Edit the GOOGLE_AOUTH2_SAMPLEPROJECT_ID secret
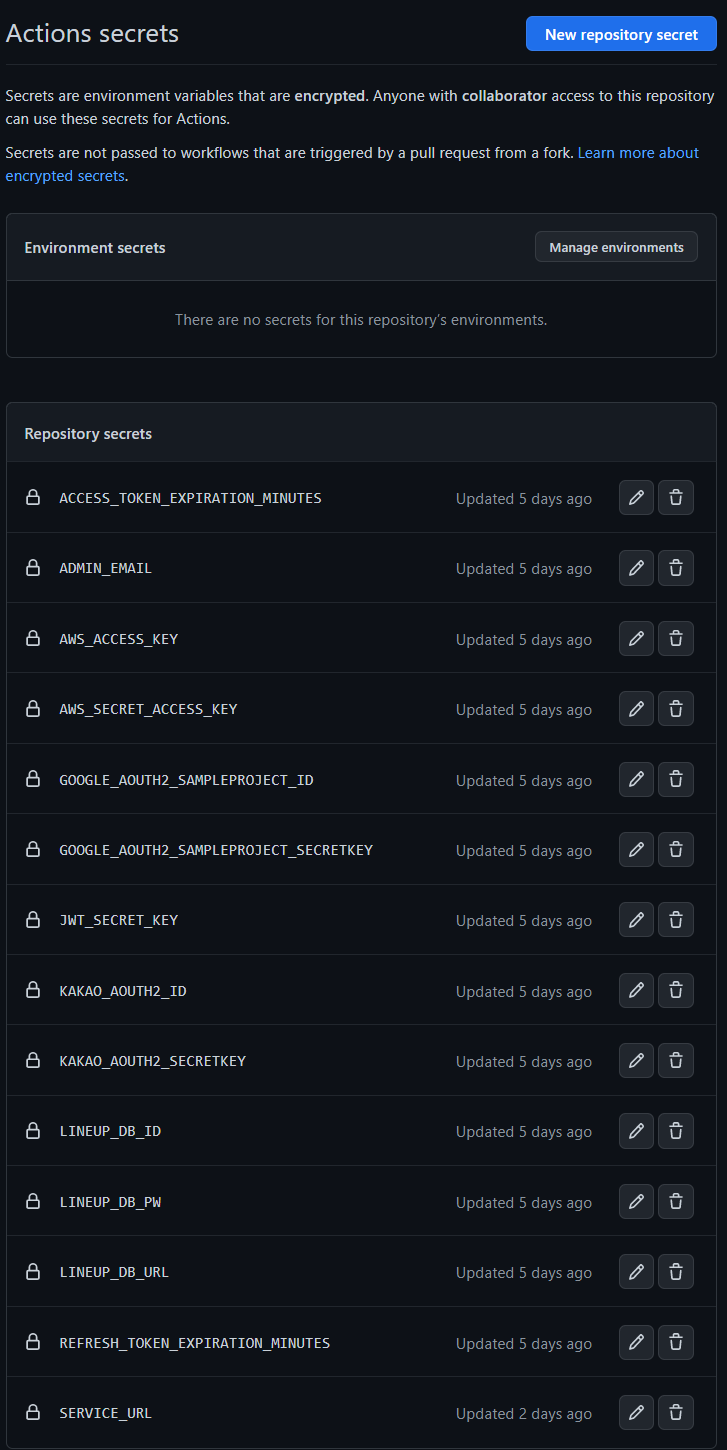The width and height of the screenshot is (727, 1450). click(x=636, y=779)
